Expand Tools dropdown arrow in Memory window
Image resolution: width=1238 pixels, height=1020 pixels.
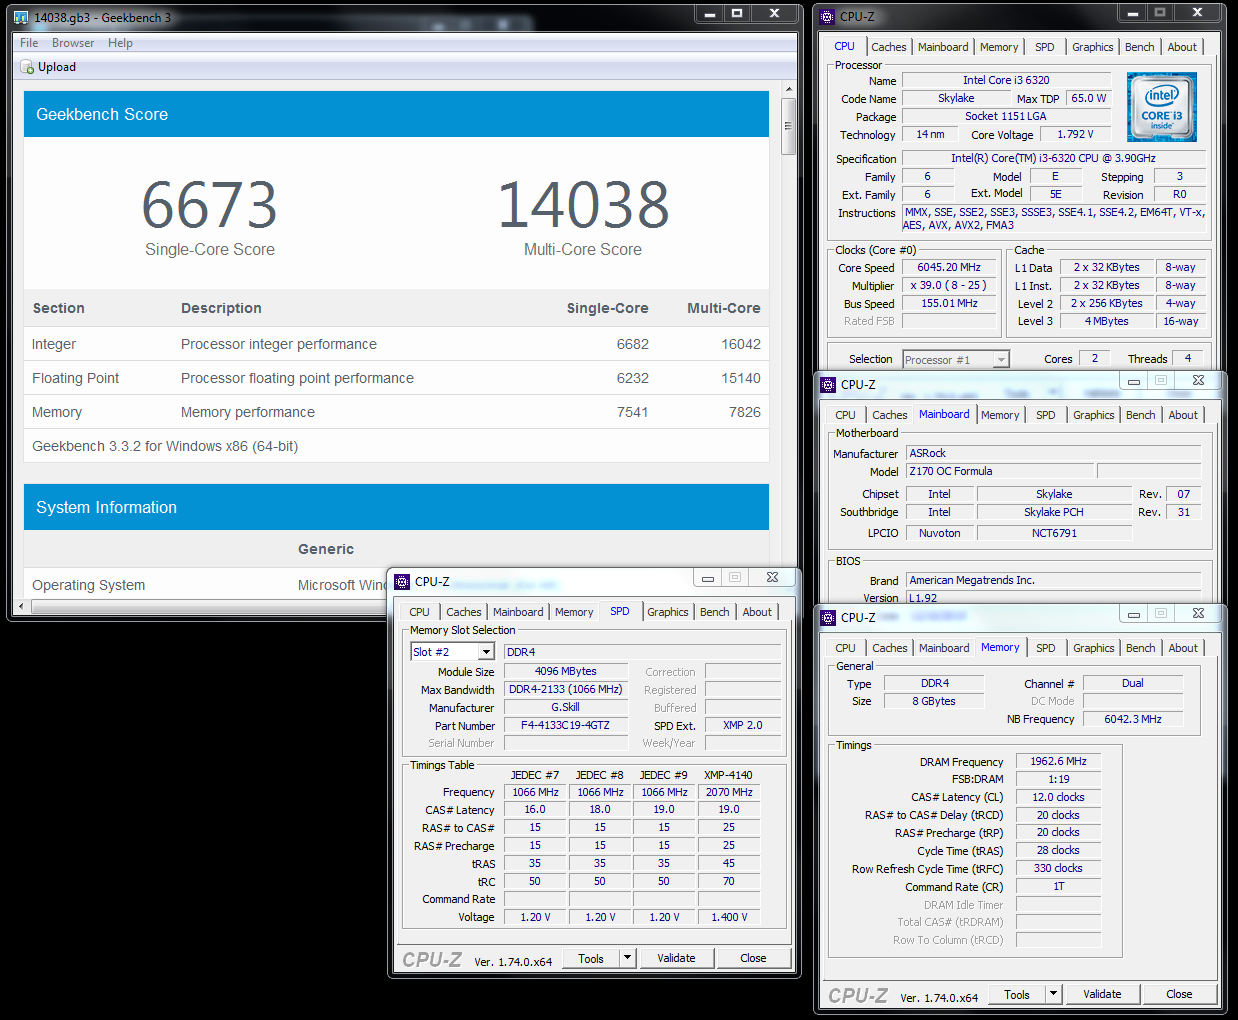pyautogui.click(x=1053, y=994)
